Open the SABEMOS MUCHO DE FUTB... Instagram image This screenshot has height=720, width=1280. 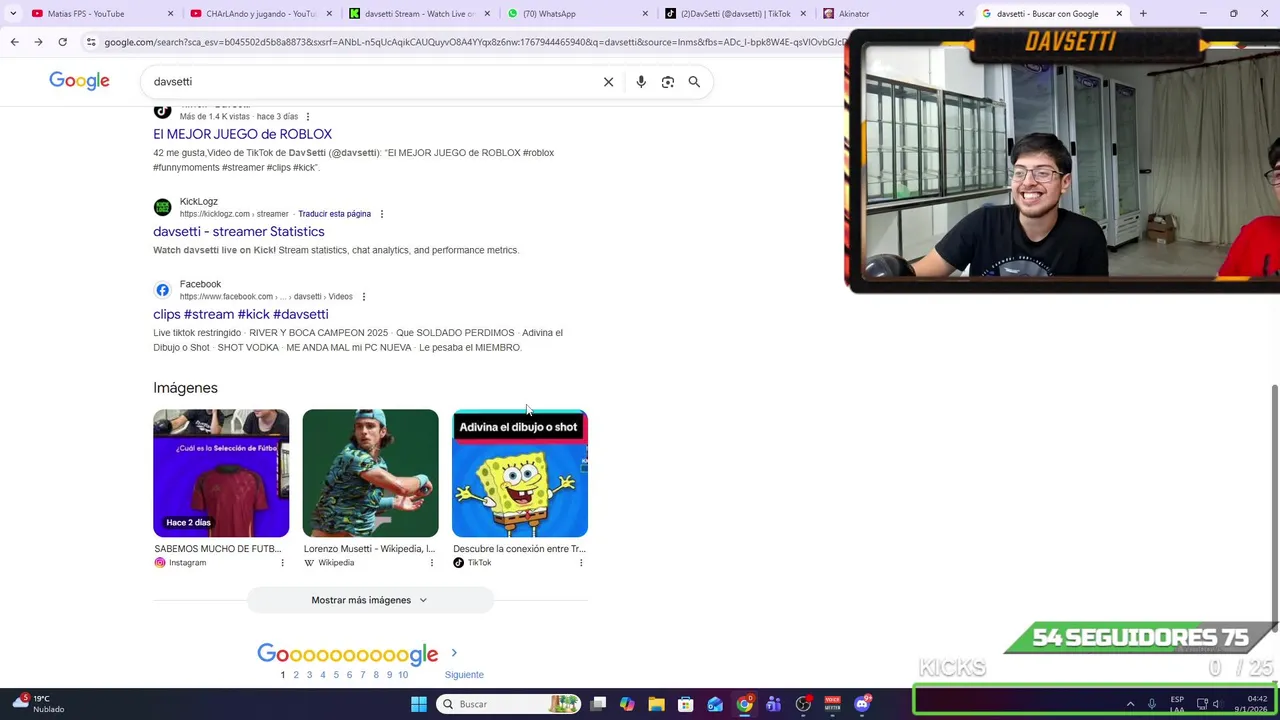point(221,473)
